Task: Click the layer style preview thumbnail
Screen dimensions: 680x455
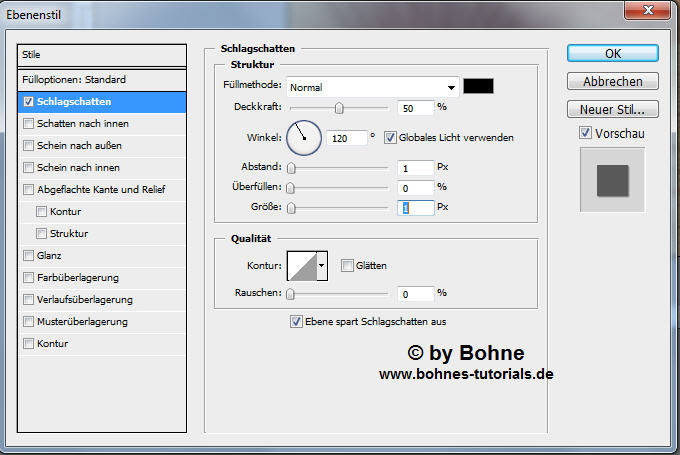Action: [612, 180]
